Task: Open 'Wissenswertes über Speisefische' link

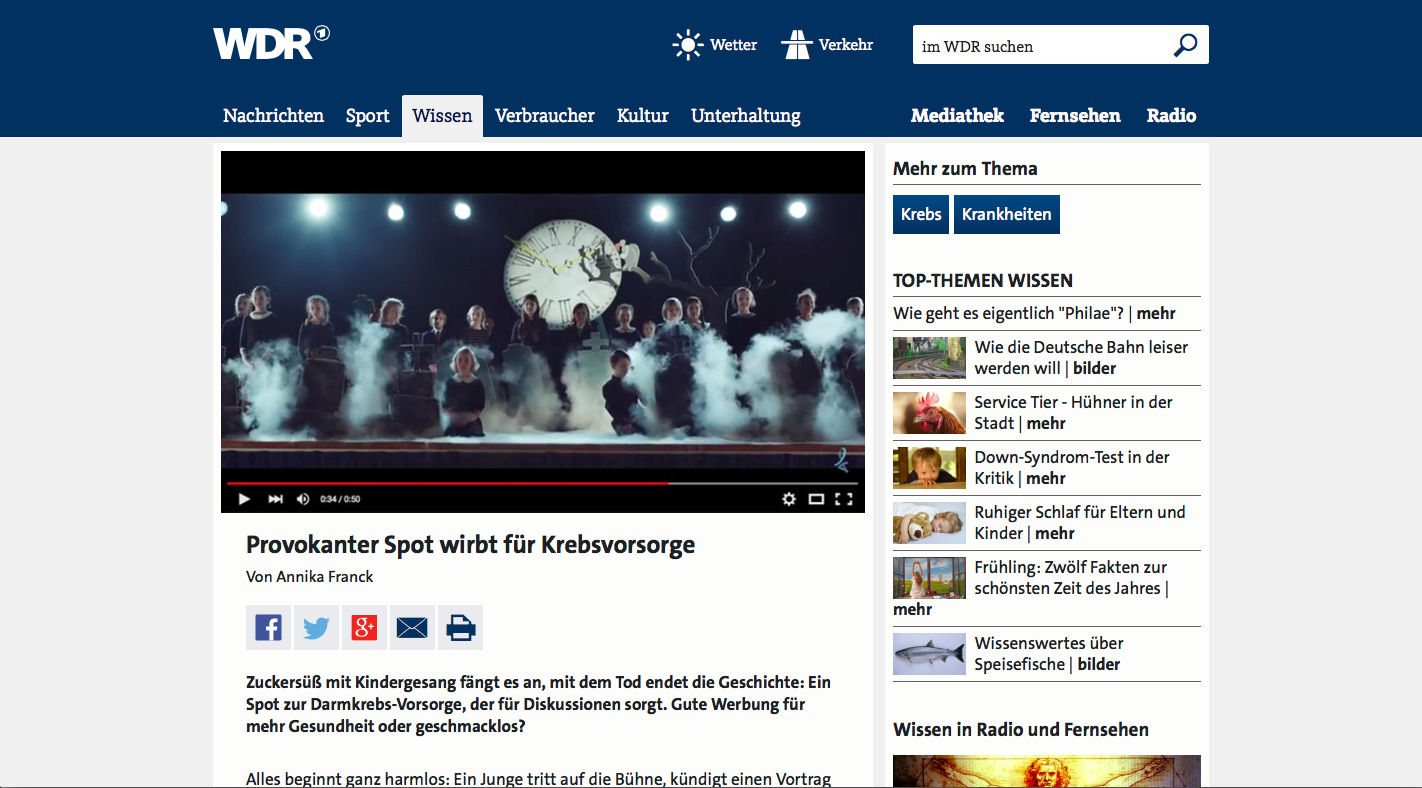Action: tap(1049, 654)
